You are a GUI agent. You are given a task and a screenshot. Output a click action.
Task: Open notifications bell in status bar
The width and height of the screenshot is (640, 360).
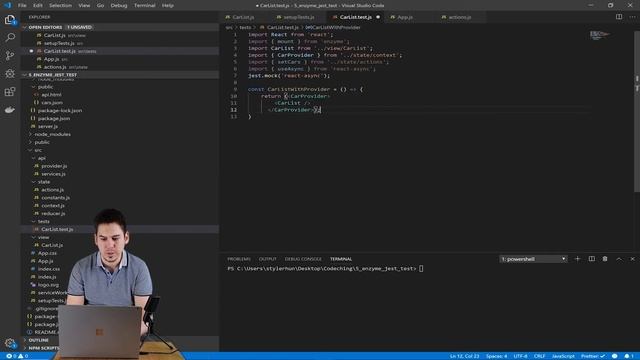(629, 356)
